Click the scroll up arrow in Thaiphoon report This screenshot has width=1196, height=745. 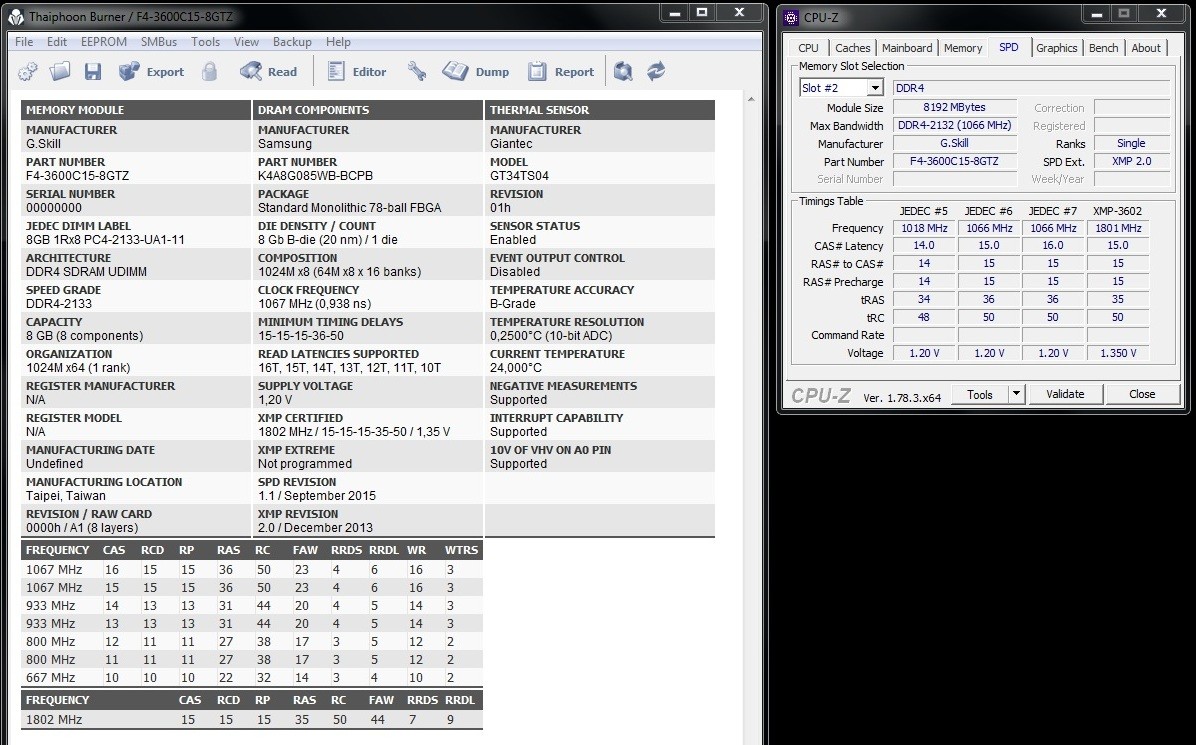click(x=751, y=99)
